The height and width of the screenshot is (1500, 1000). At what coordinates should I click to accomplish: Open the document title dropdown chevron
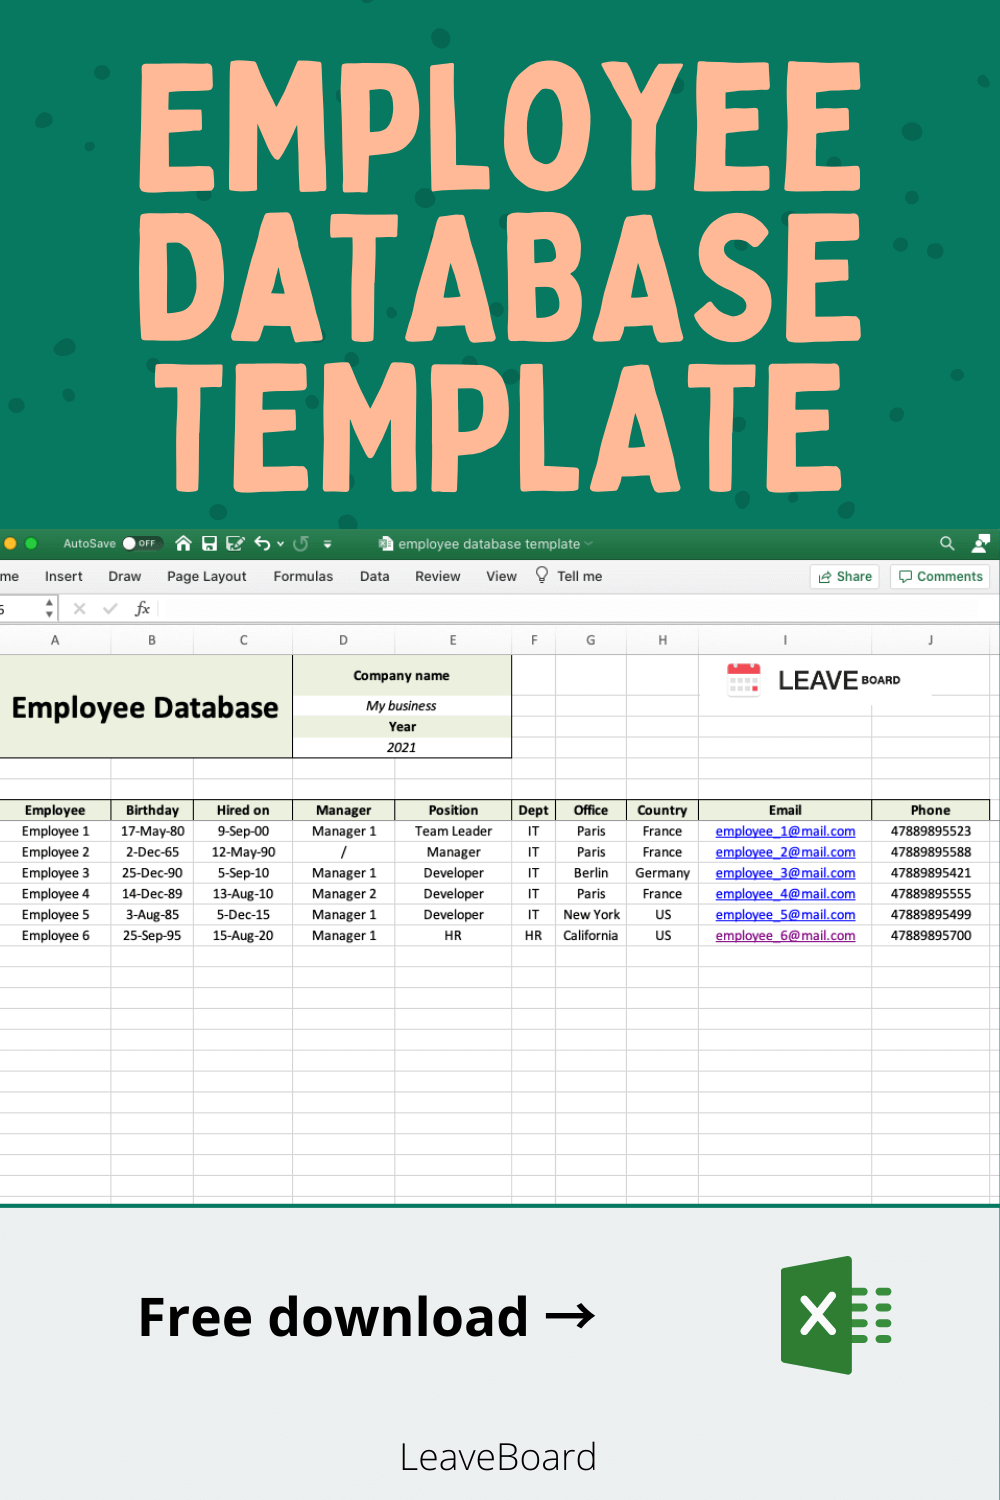click(588, 544)
